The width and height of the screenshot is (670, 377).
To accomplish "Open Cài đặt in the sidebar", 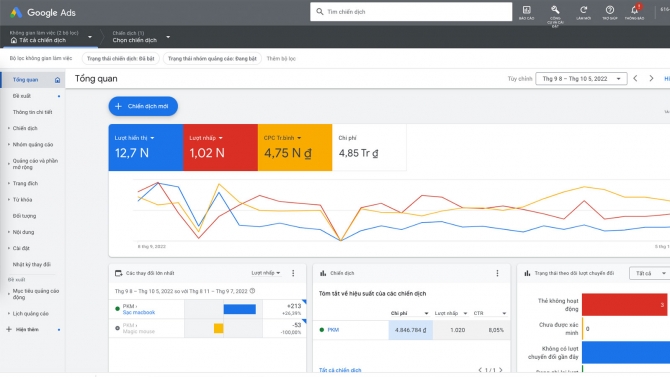I will pos(21,248).
